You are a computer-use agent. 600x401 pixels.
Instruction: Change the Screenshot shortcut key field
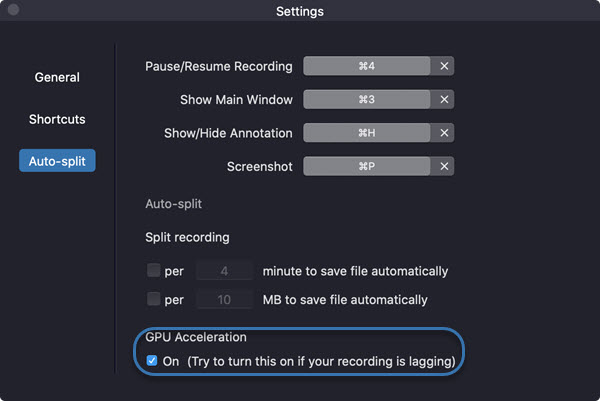click(x=367, y=166)
